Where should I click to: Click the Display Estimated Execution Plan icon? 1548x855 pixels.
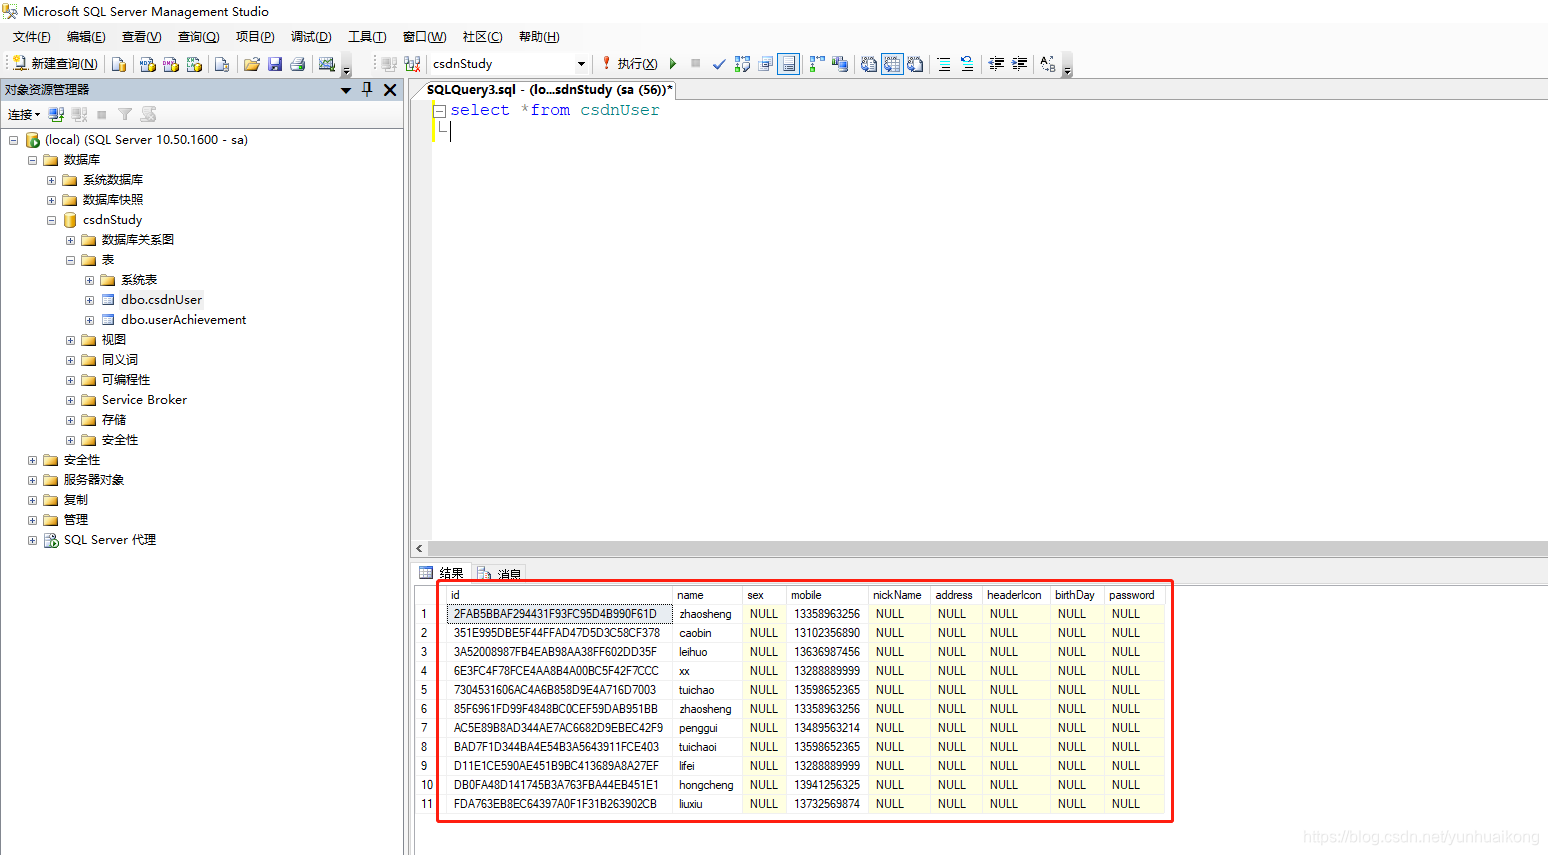click(743, 63)
